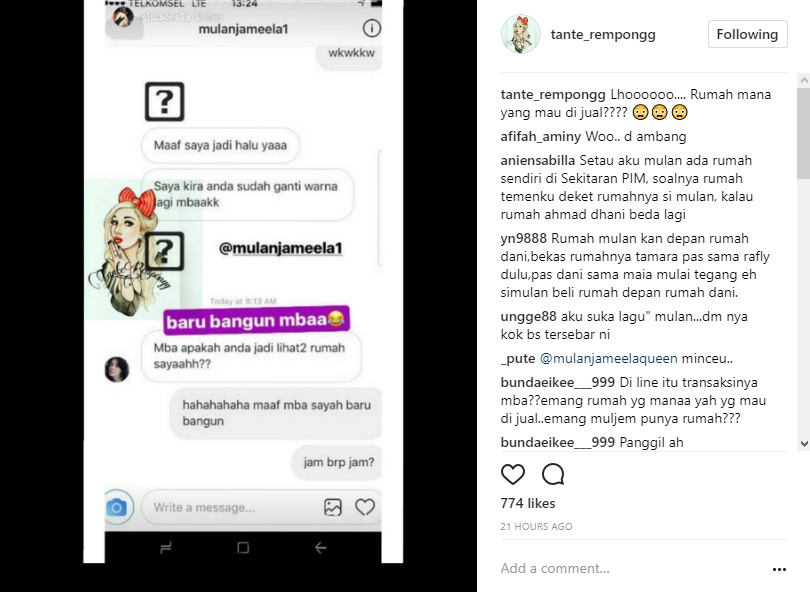View the 774 likes list
The height and width of the screenshot is (592, 810).
coord(527,503)
